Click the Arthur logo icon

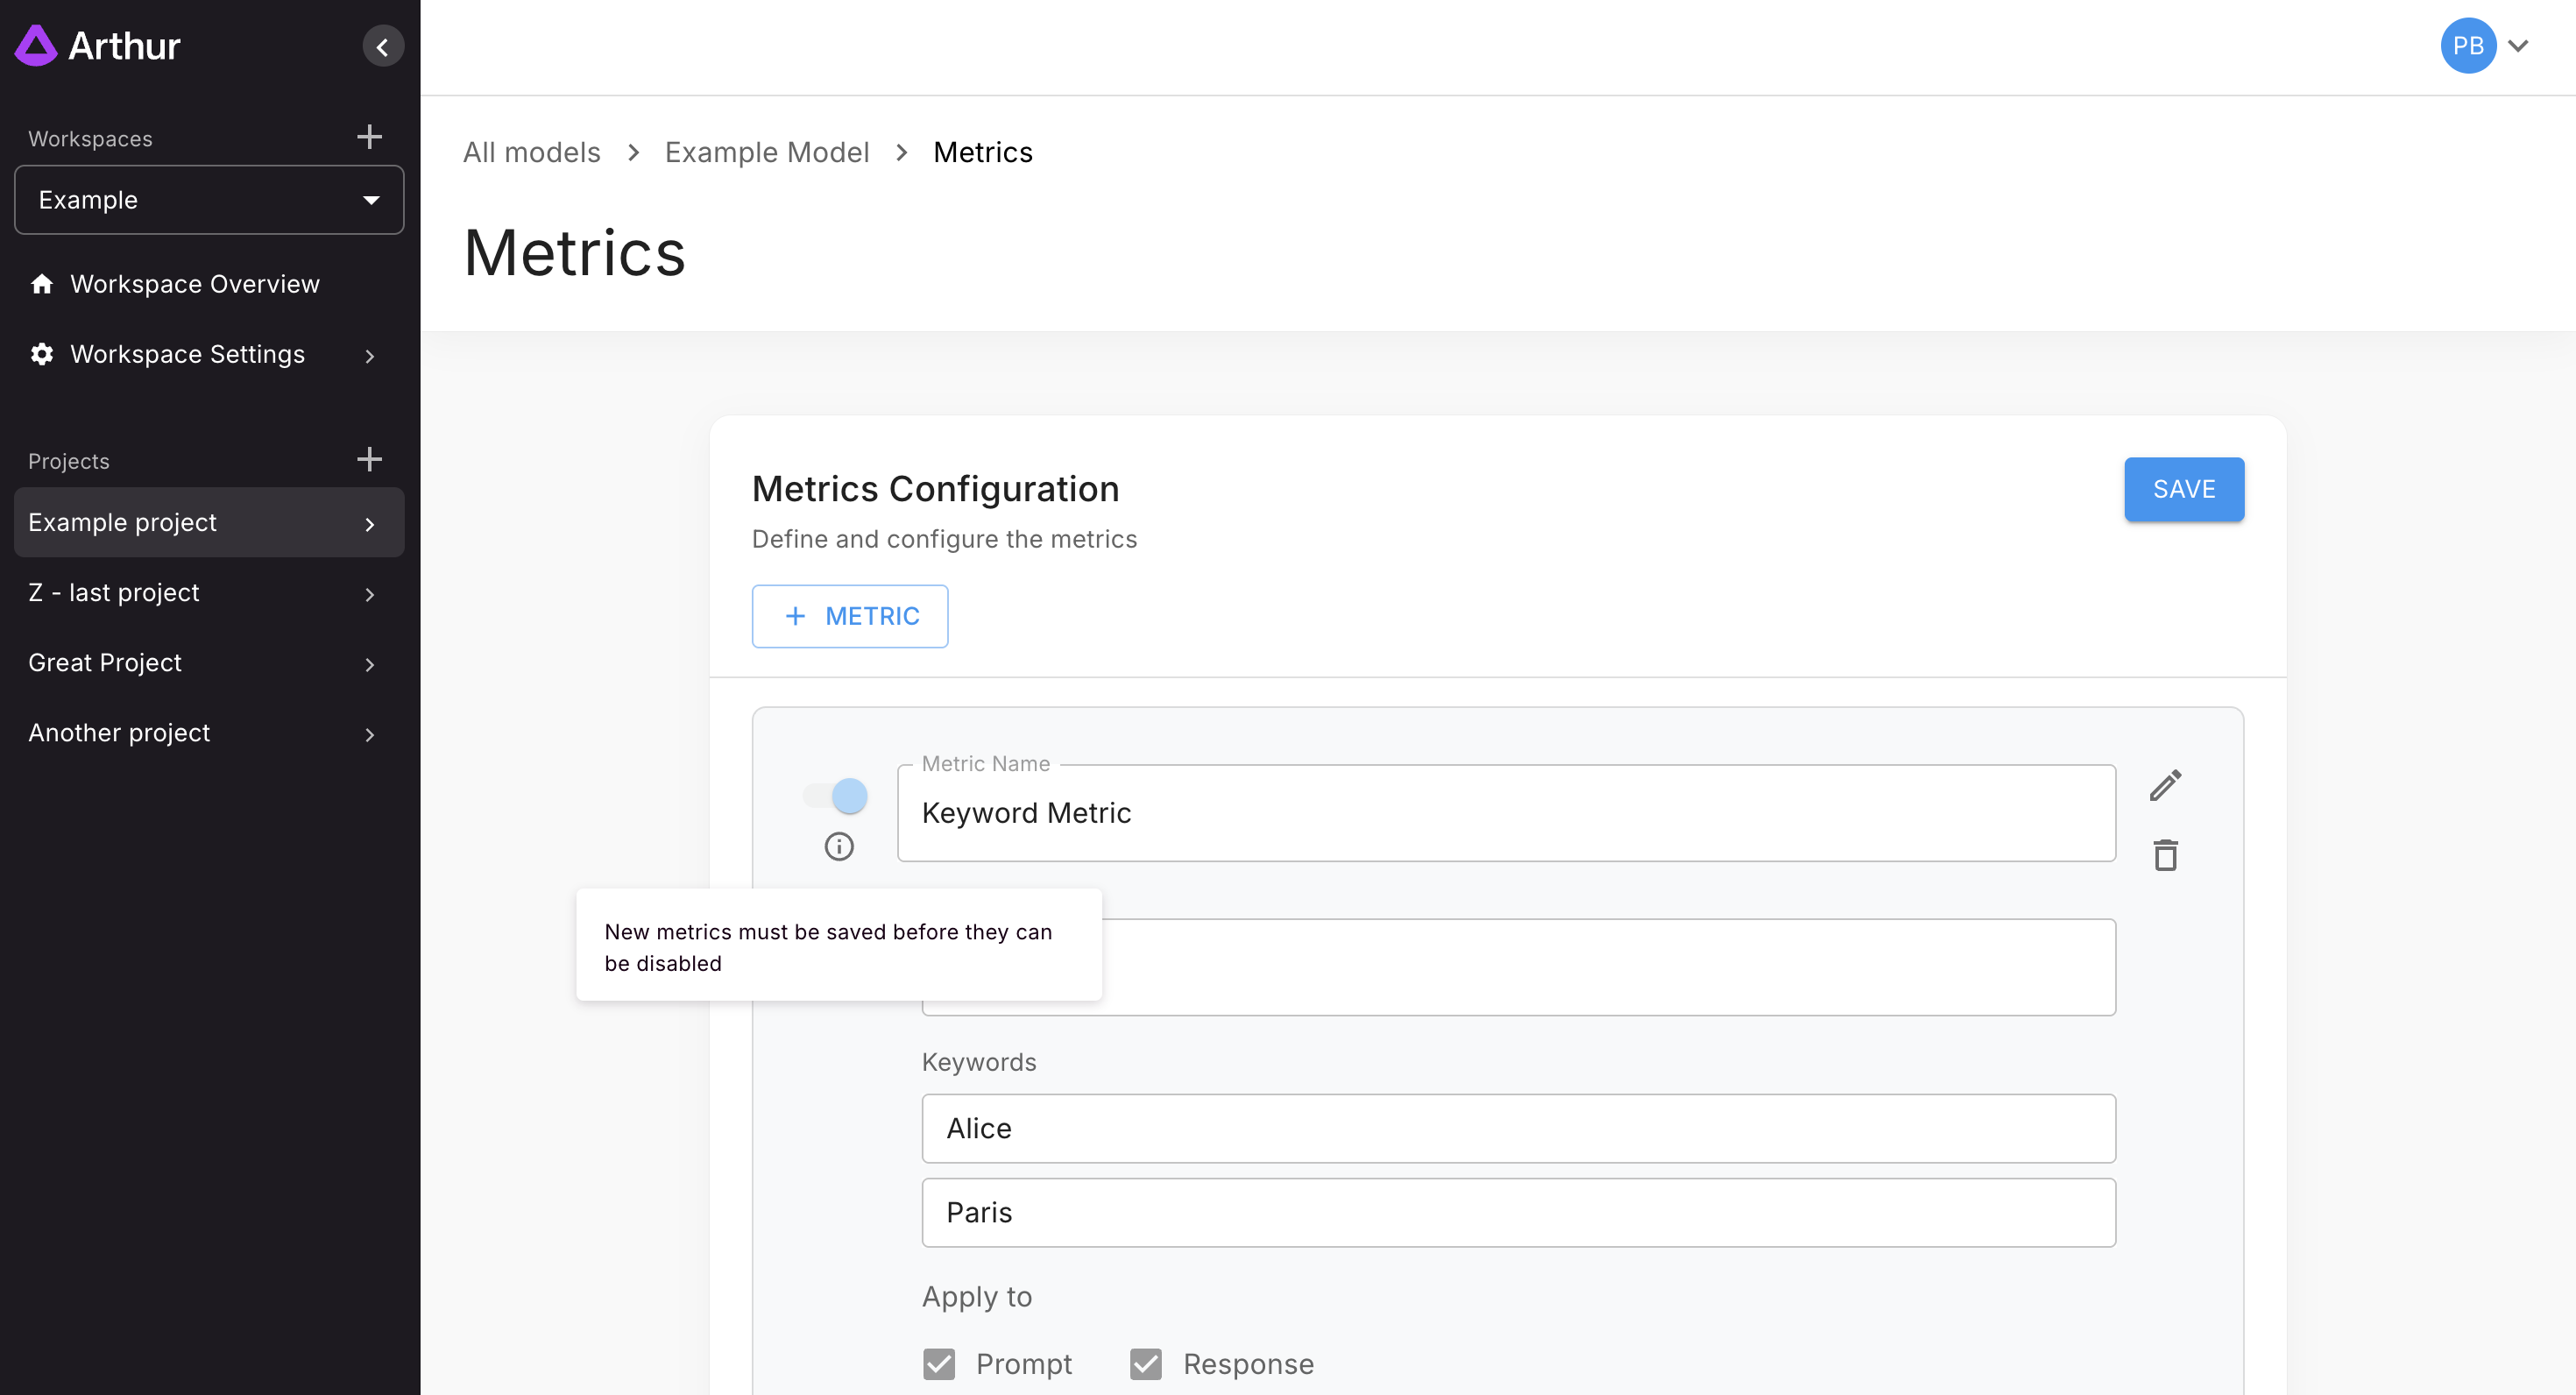(36, 46)
